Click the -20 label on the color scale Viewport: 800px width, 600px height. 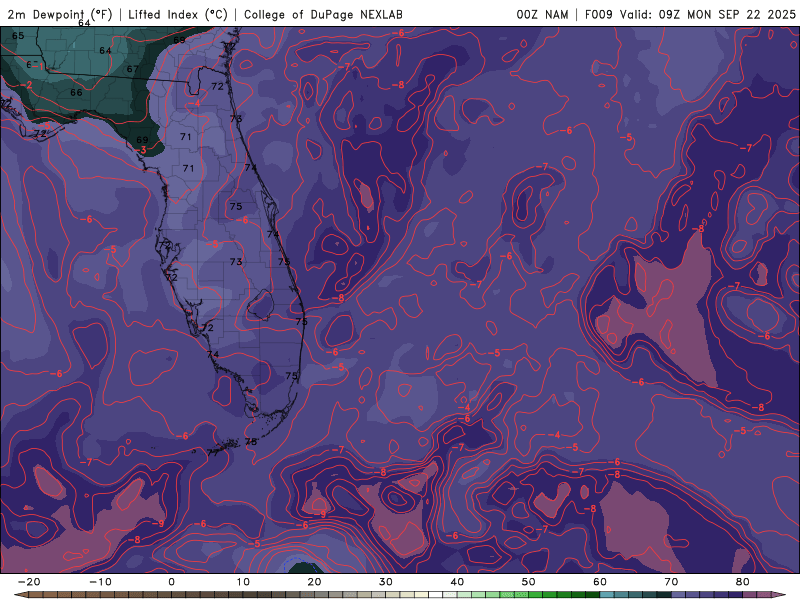point(29,582)
